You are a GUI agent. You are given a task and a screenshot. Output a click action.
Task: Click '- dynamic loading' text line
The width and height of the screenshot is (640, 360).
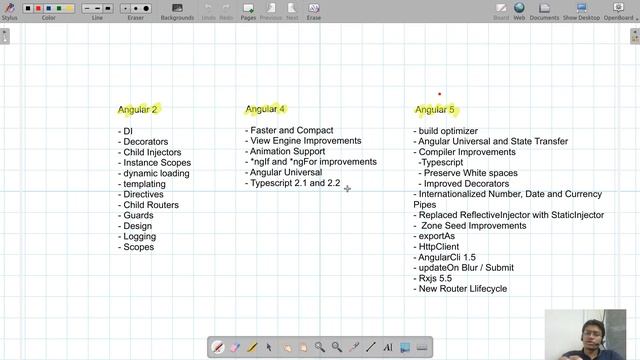[153, 173]
